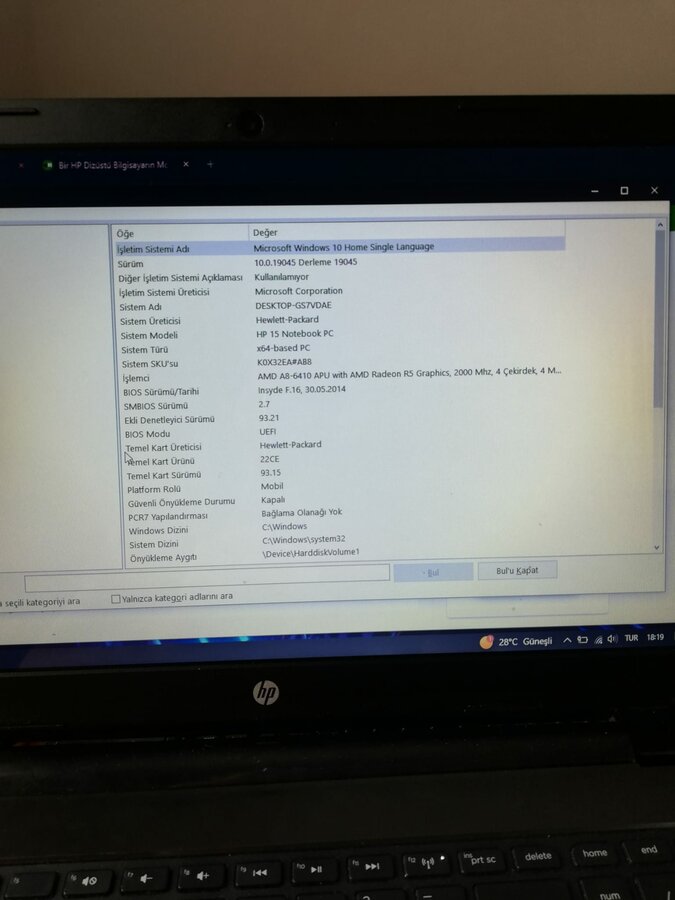Viewport: 675px width, 900px height.
Task: Click the 10.0.19045 Derleme version value
Action: coord(305,262)
